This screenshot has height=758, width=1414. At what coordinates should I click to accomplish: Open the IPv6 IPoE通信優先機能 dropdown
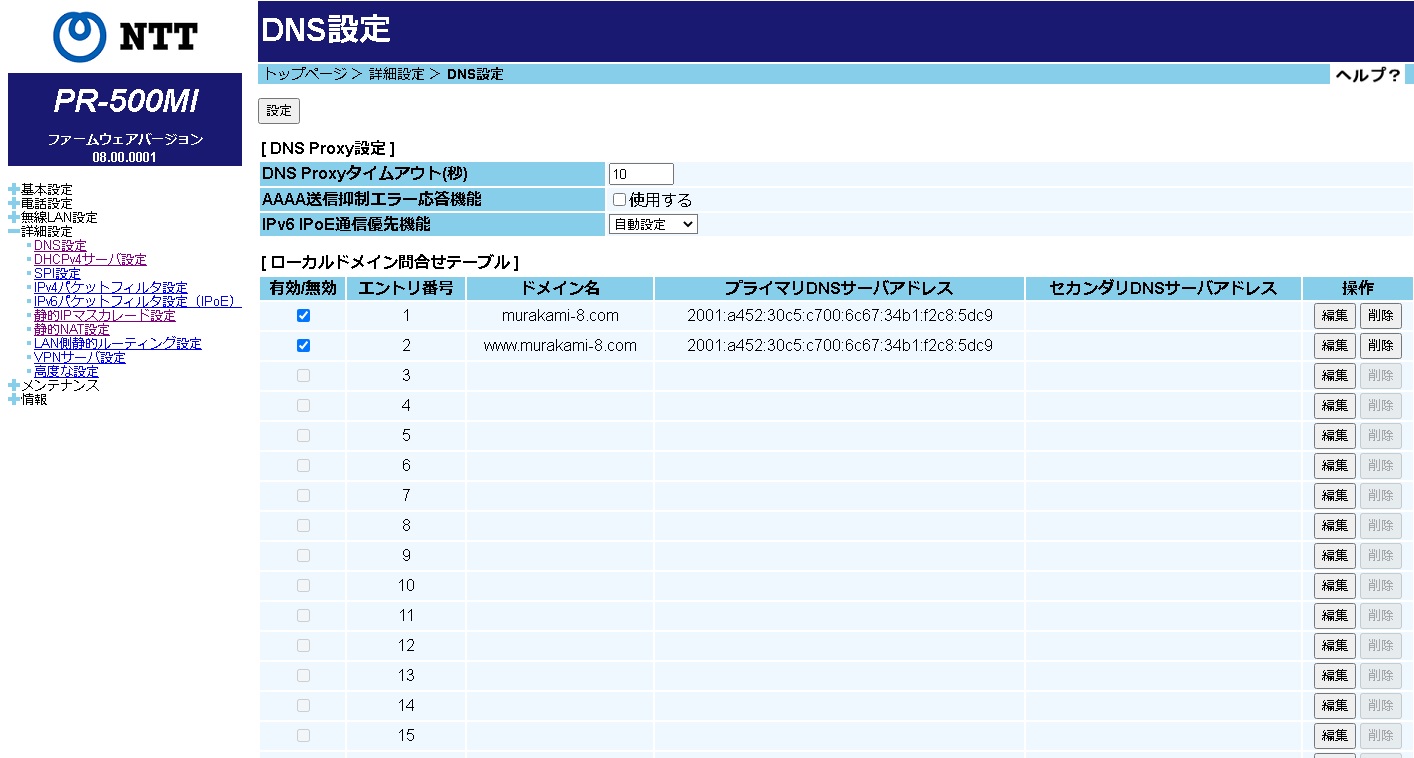coord(653,225)
